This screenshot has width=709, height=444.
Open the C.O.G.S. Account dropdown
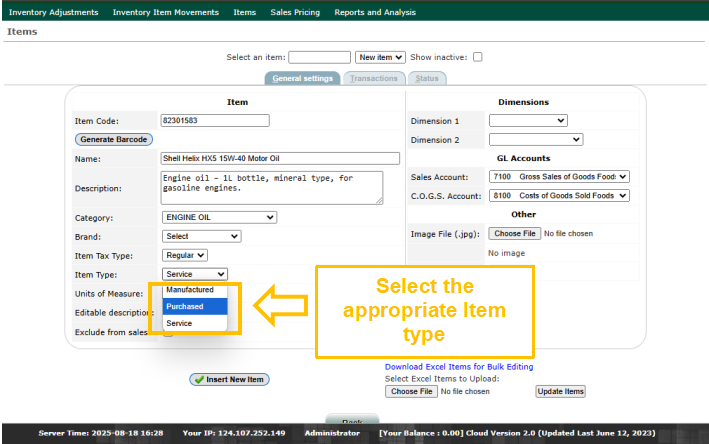click(559, 196)
